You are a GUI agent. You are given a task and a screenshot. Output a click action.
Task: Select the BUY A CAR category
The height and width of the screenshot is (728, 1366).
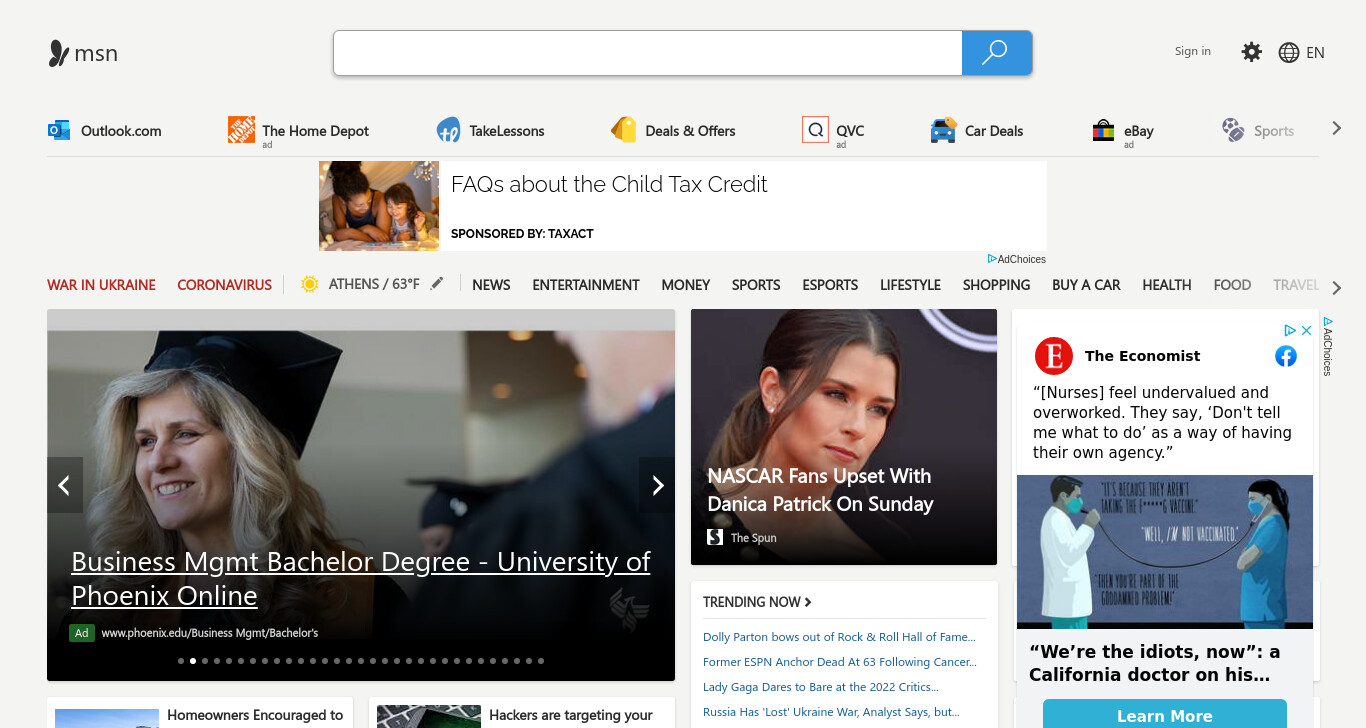pyautogui.click(x=1086, y=285)
